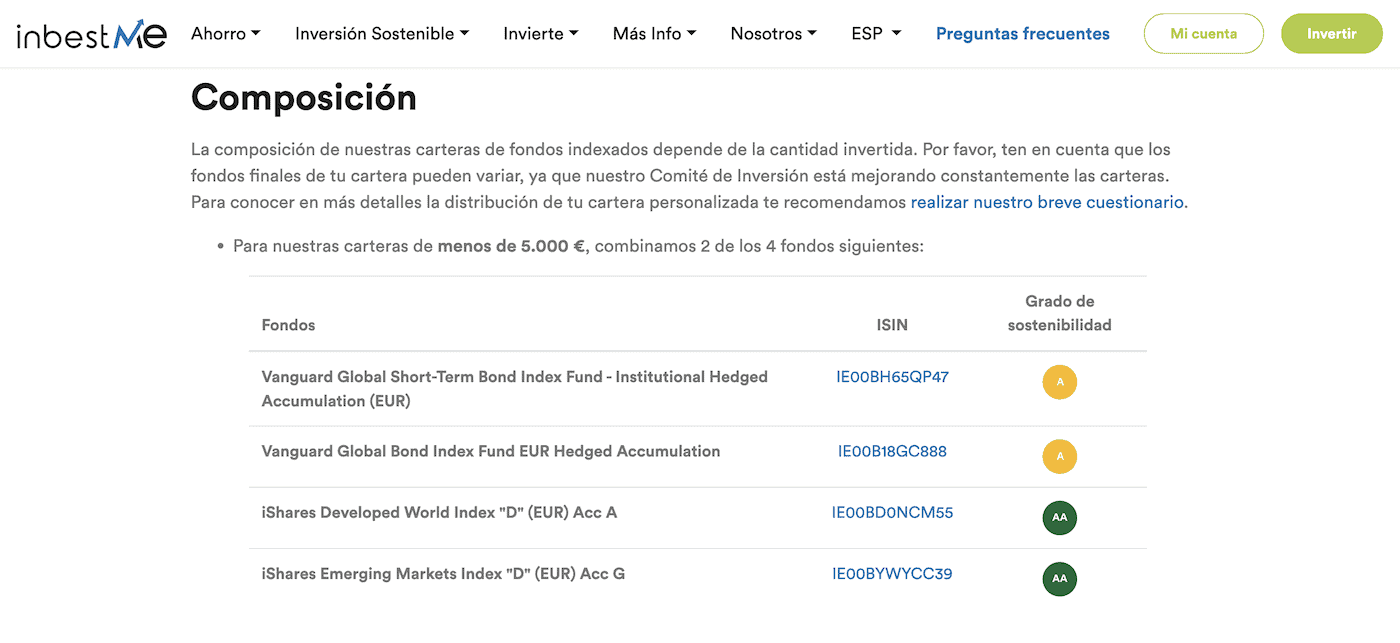The height and width of the screenshot is (643, 1400).
Task: Click the inbestMe logo
Action: pyautogui.click(x=92, y=35)
